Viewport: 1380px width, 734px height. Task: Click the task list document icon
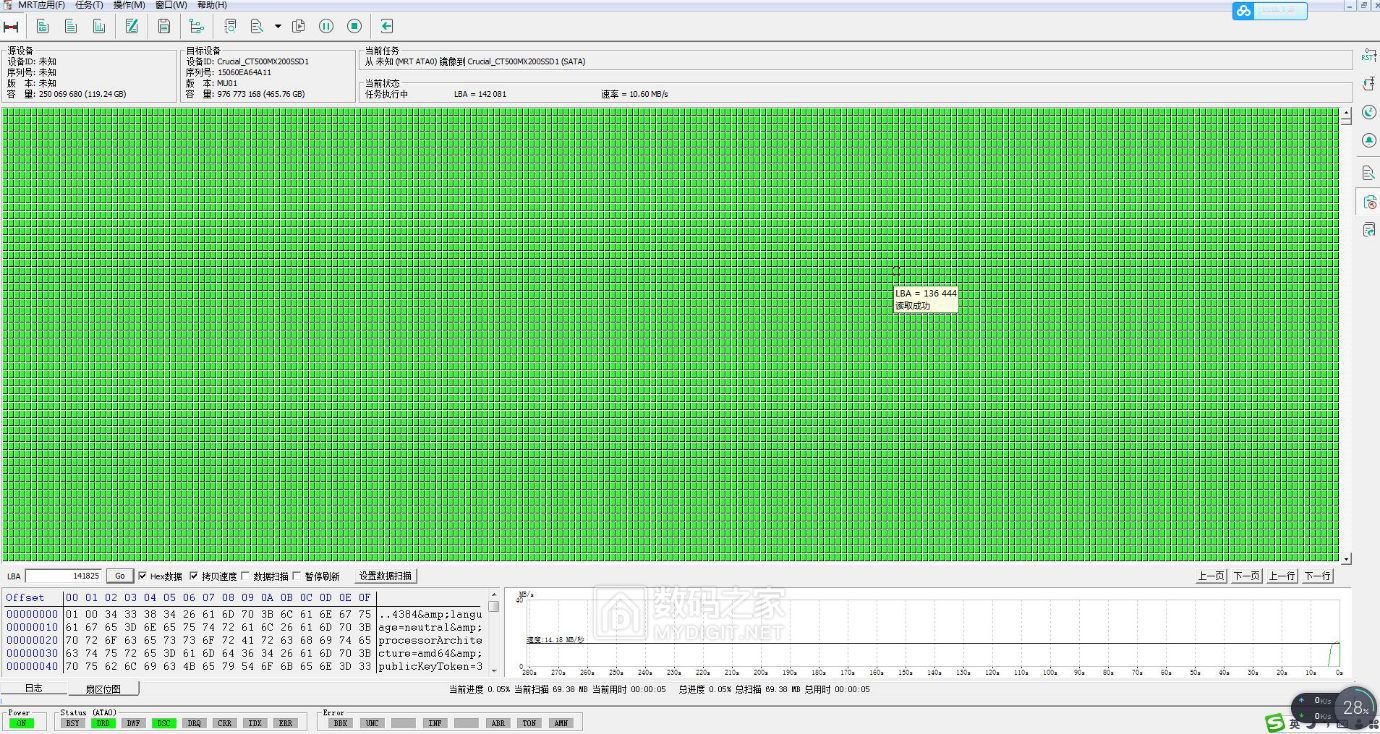click(x=257, y=26)
